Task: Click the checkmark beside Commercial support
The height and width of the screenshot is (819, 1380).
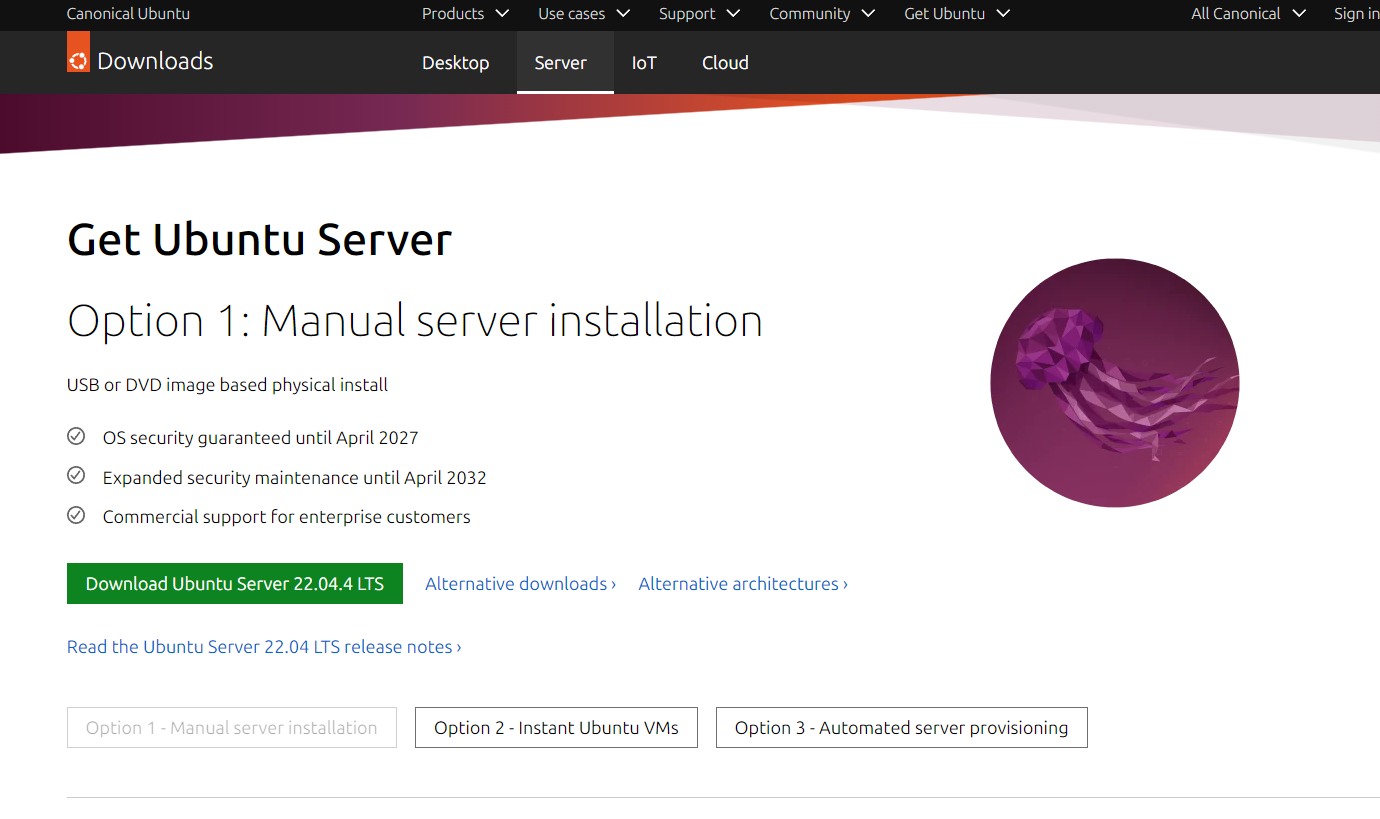Action: 76,515
